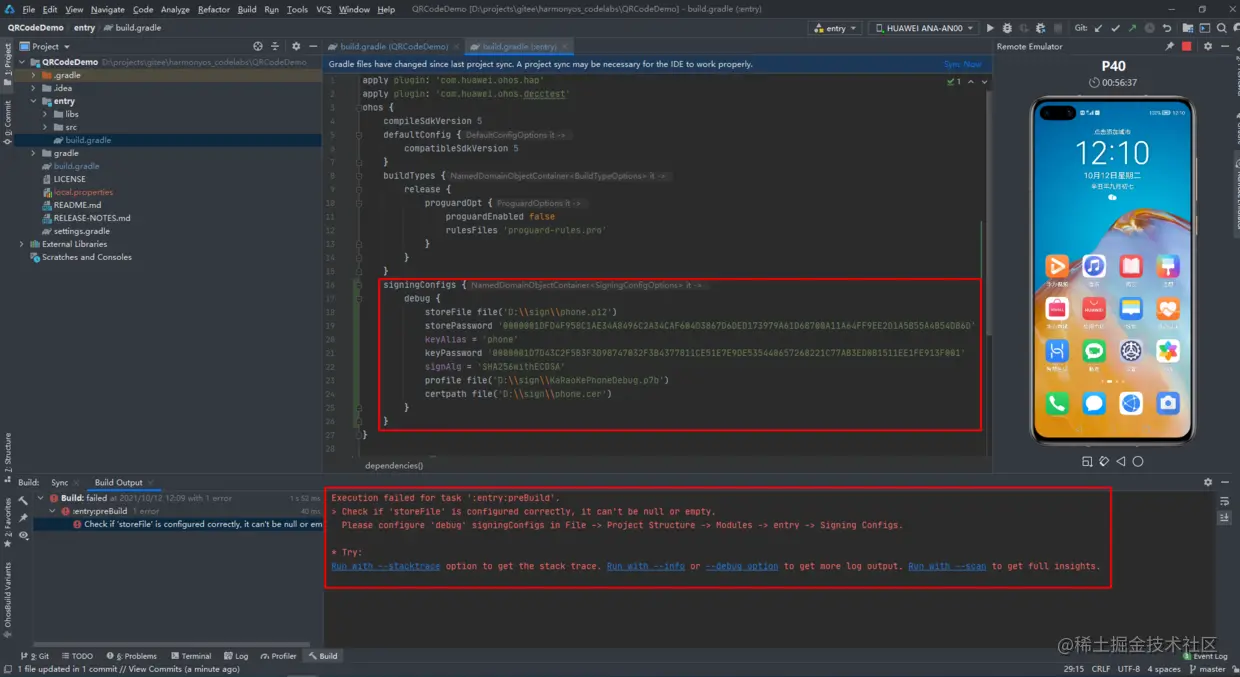The width and height of the screenshot is (1240, 677).
Task: Stop the Remote Emulator red square
Action: tap(1187, 46)
